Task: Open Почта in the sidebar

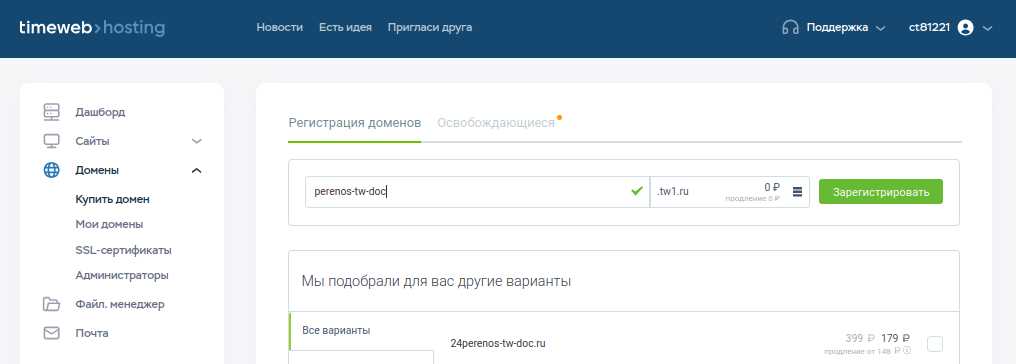Action: (x=91, y=333)
